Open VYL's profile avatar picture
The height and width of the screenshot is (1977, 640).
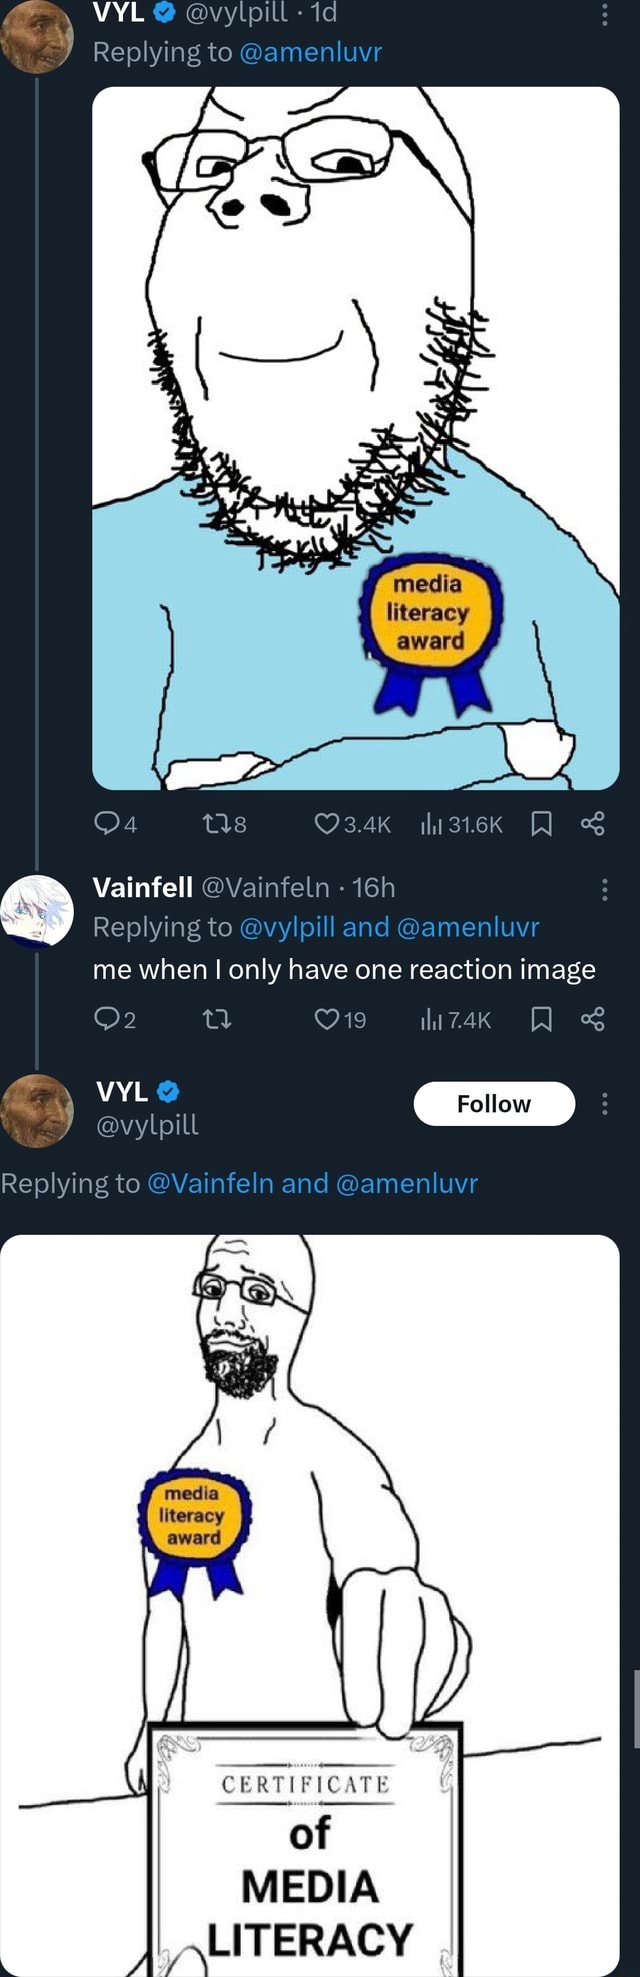tap(40, 1108)
